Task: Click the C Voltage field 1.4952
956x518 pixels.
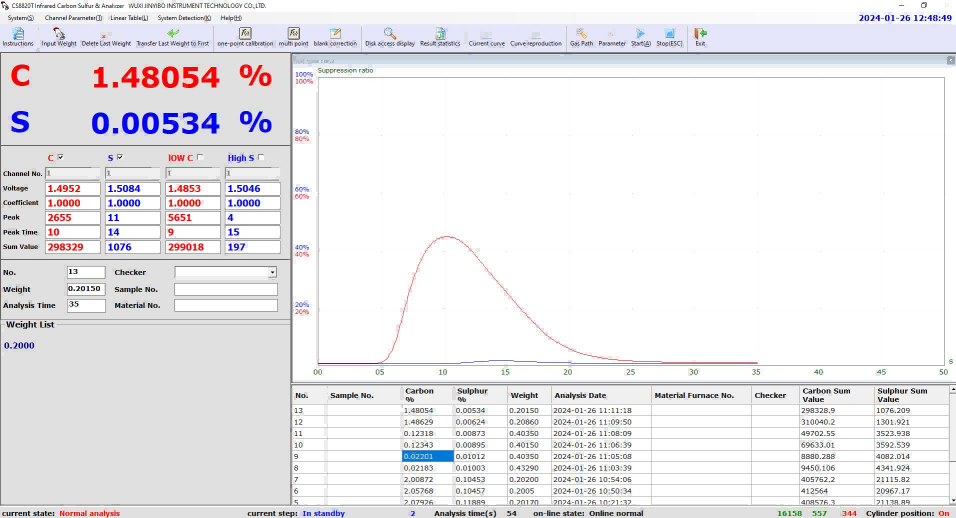Action: click(x=73, y=189)
